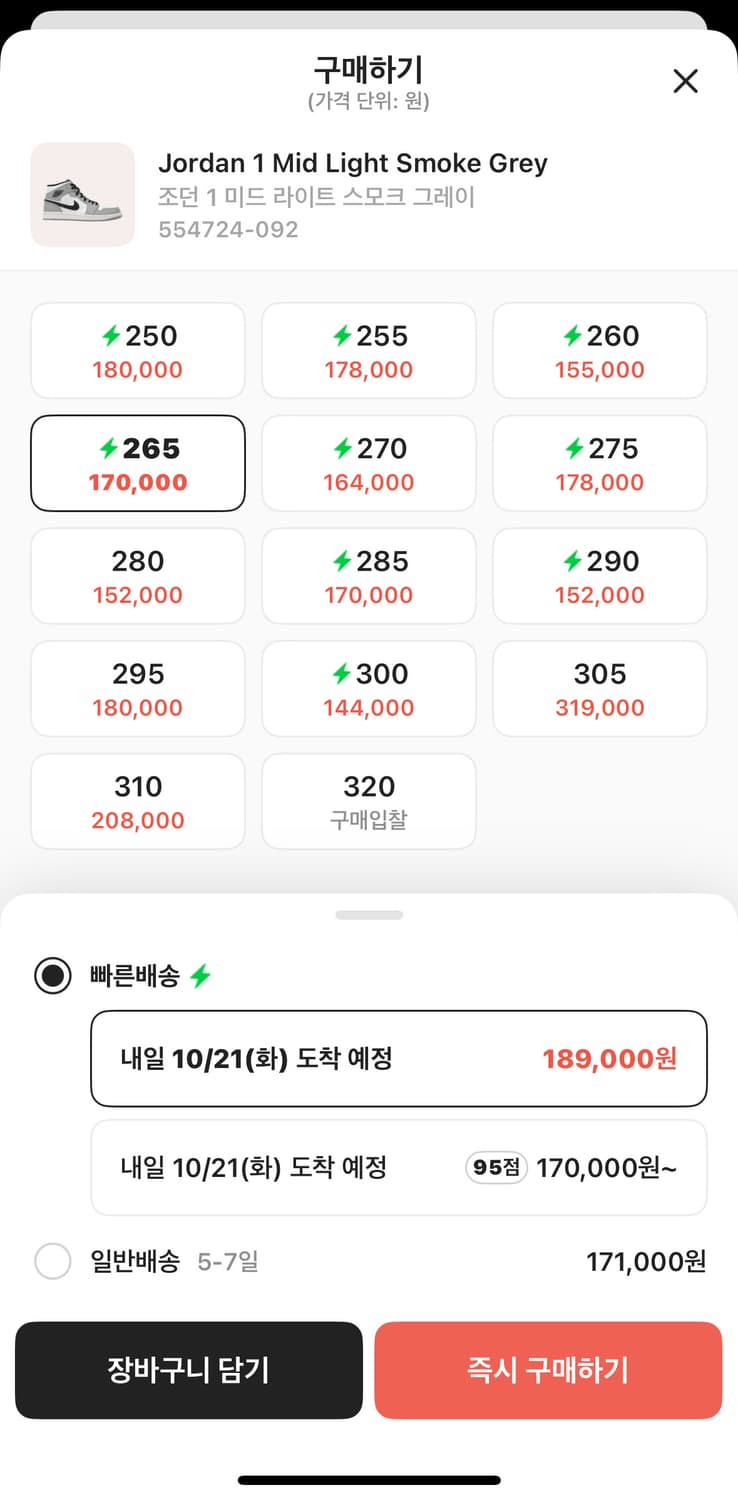Tap the Jordan 1 Mid shoe thumbnail
The width and height of the screenshot is (738, 1500).
pos(83,195)
